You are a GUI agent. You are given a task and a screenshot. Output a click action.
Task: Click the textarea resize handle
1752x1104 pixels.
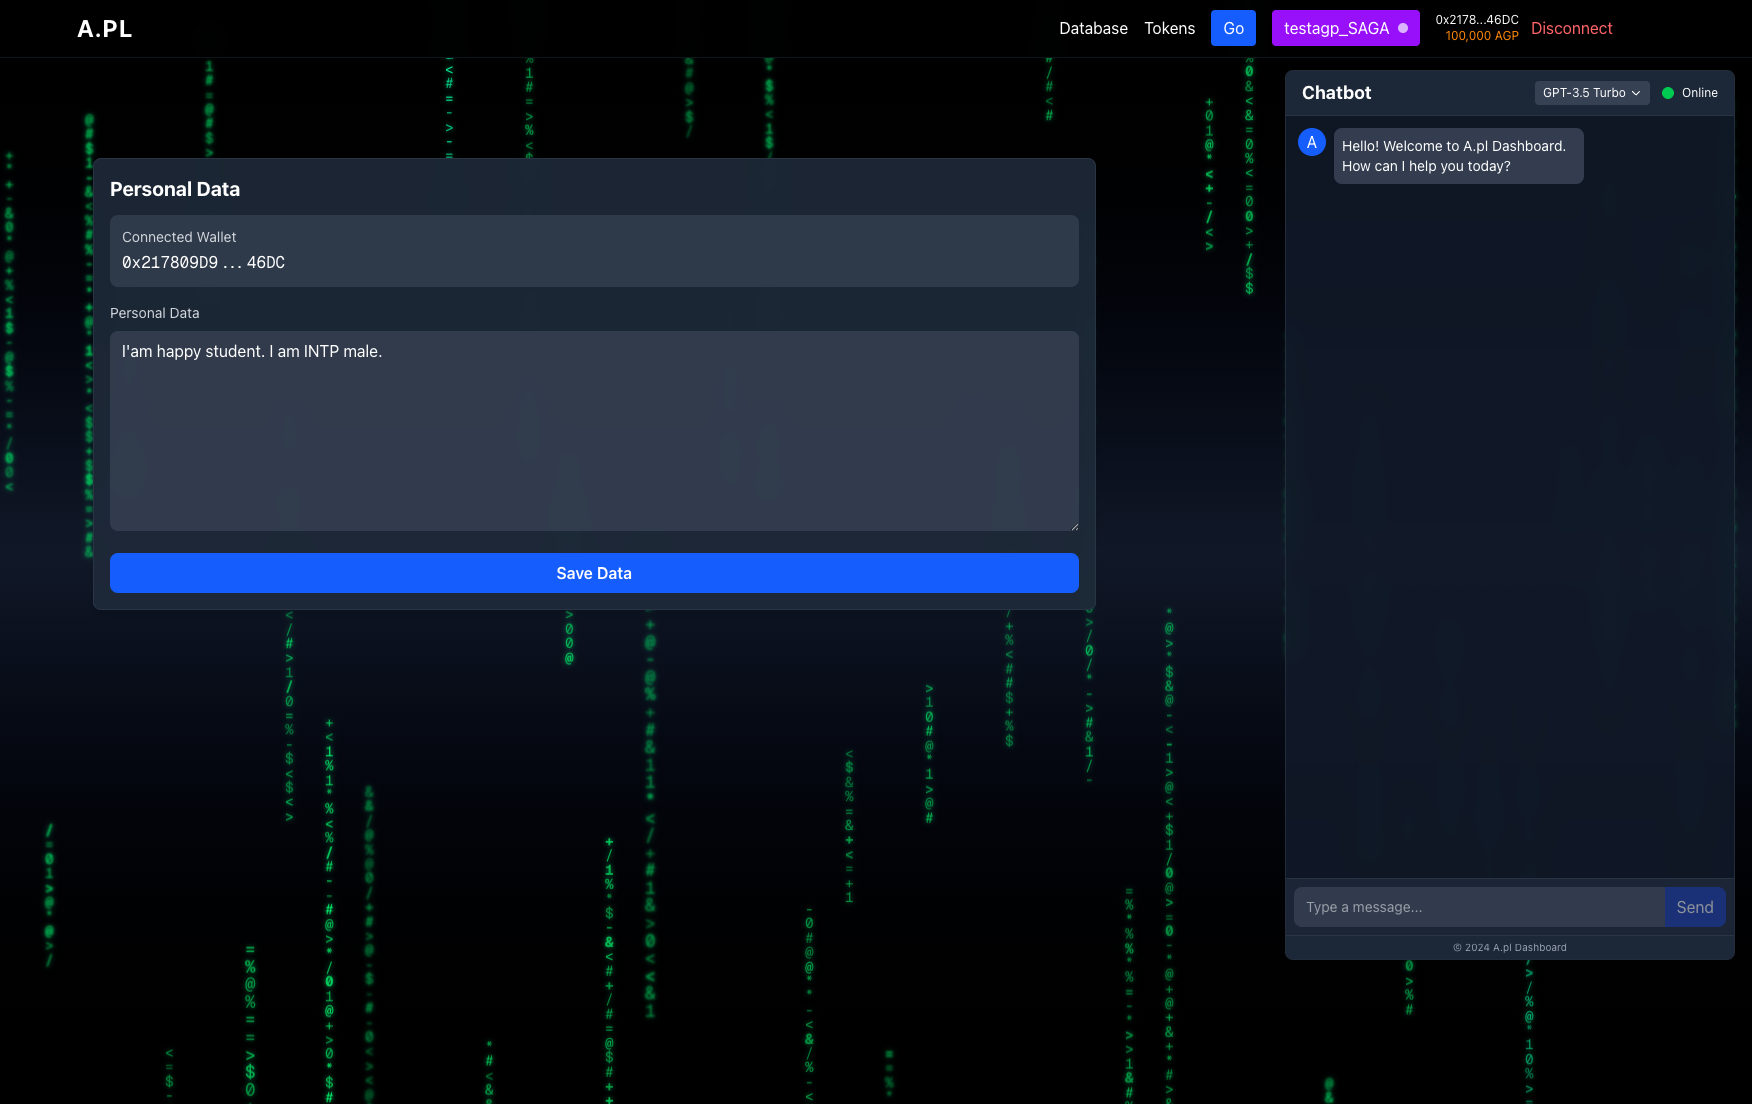[1074, 526]
